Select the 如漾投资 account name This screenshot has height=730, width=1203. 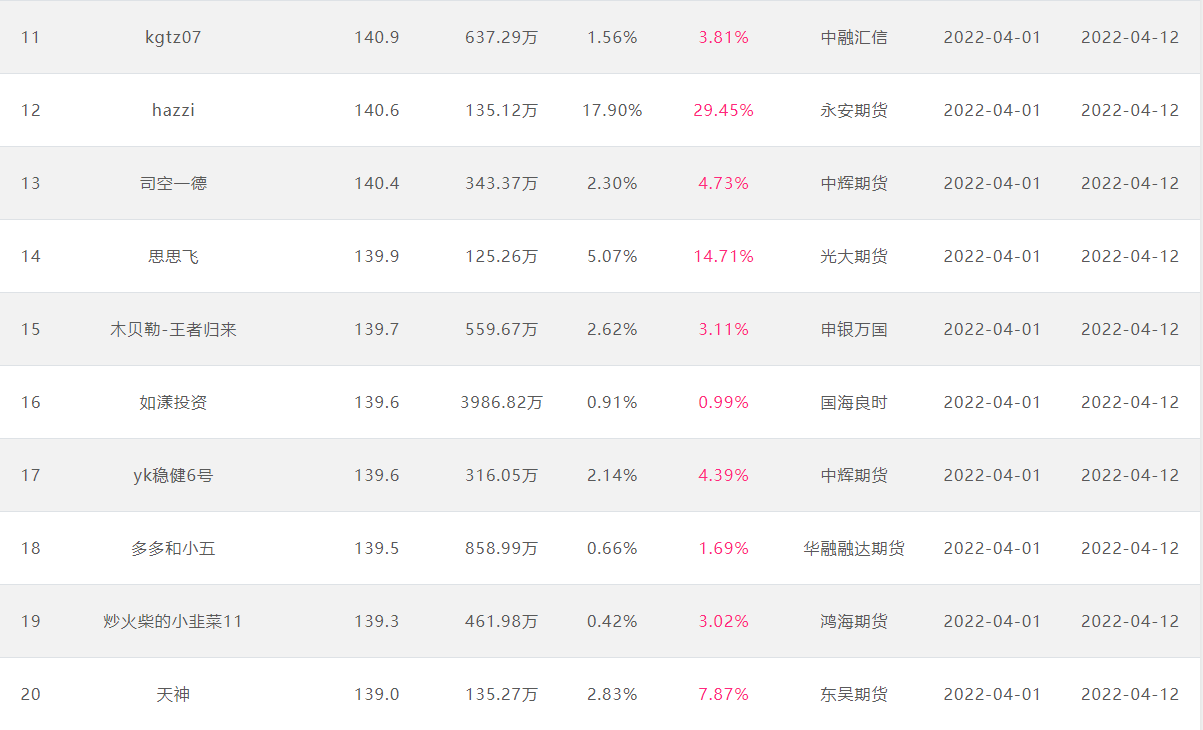click(173, 402)
